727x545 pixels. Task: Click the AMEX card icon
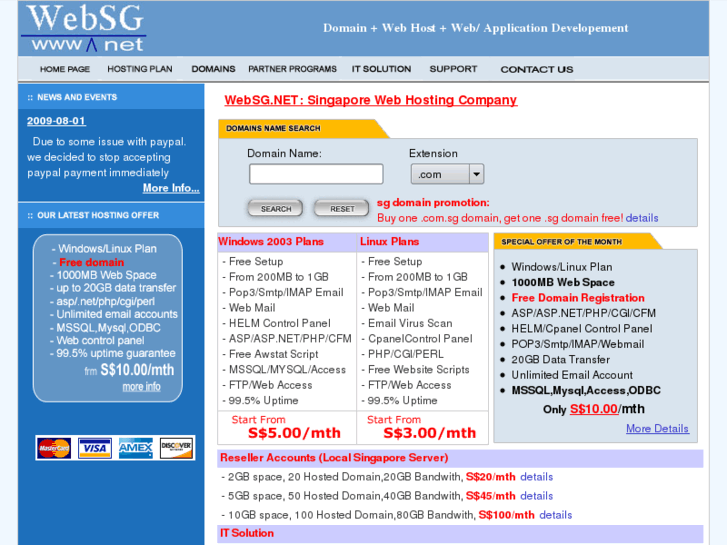(135, 448)
